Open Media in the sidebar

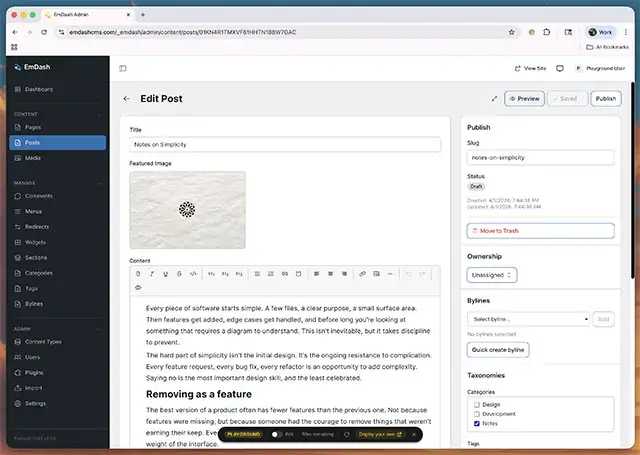coord(58,158)
